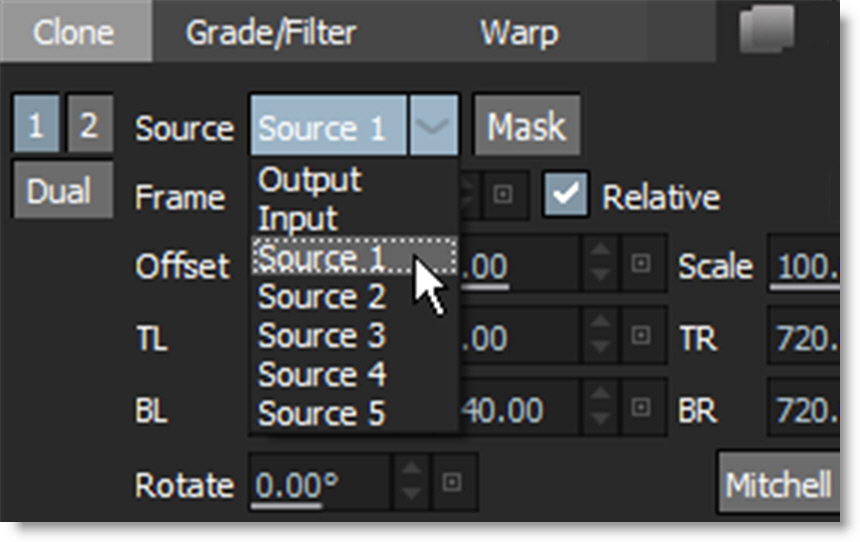This screenshot has width=860, height=542.
Task: Switch to the Warp tab
Action: pyautogui.click(x=519, y=32)
